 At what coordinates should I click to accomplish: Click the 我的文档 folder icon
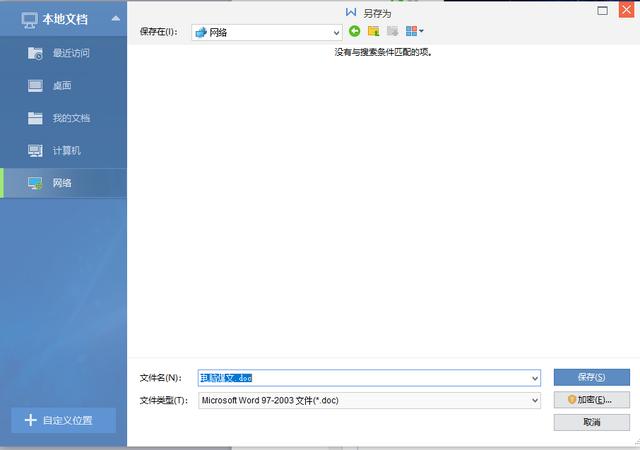35,118
